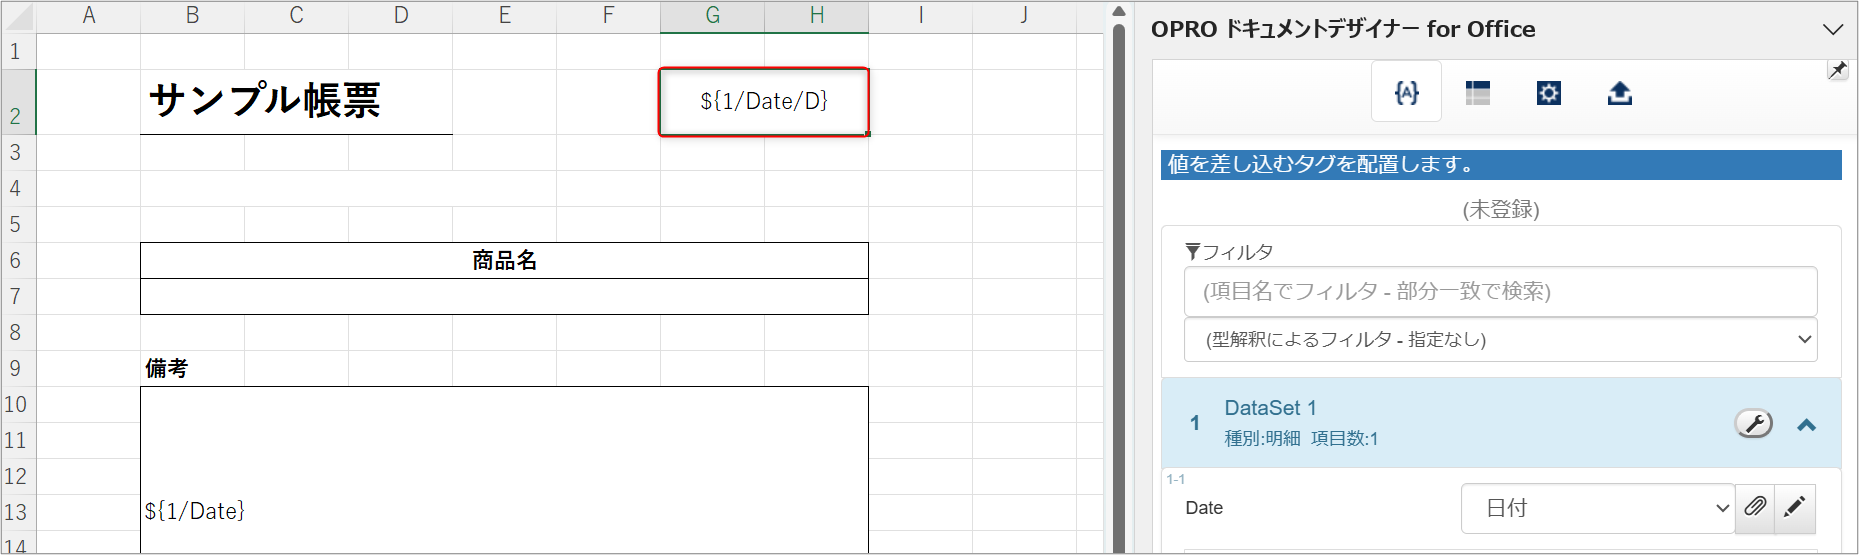This screenshot has width=1859, height=555.
Task: Click the upload icon in the add-in toolbar
Action: [1619, 93]
